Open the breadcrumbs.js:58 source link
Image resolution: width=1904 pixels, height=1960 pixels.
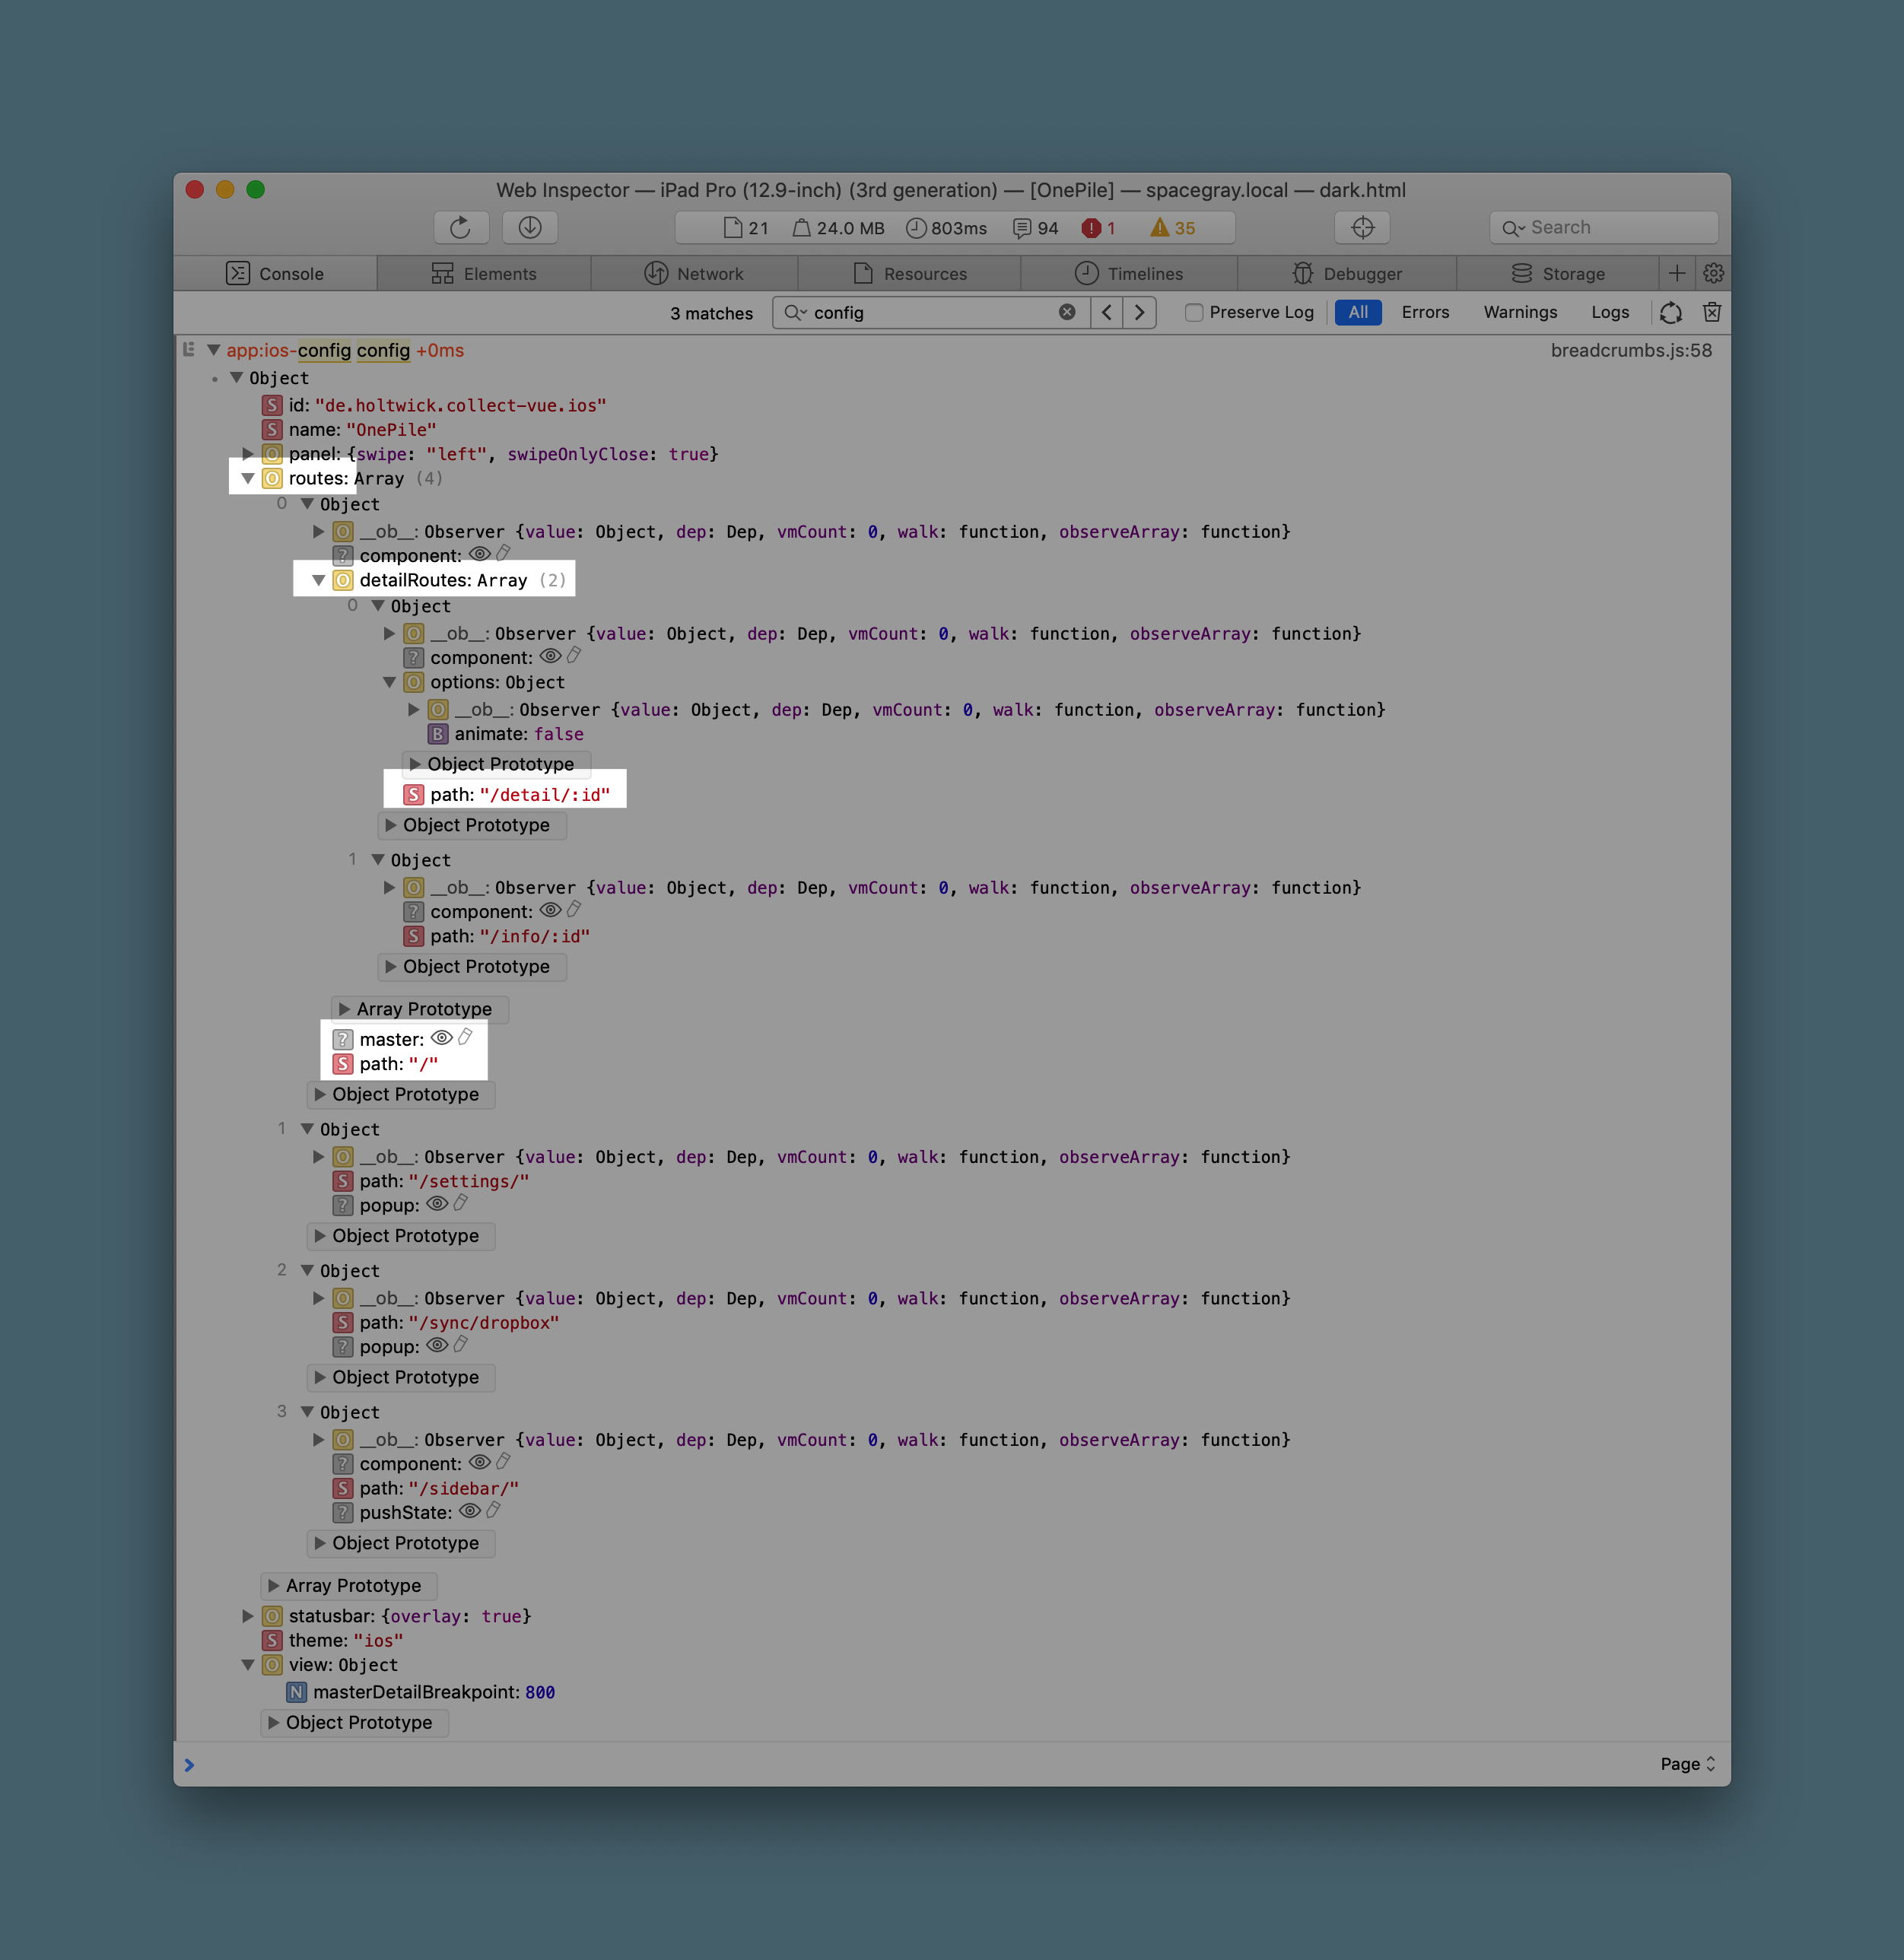click(1630, 350)
